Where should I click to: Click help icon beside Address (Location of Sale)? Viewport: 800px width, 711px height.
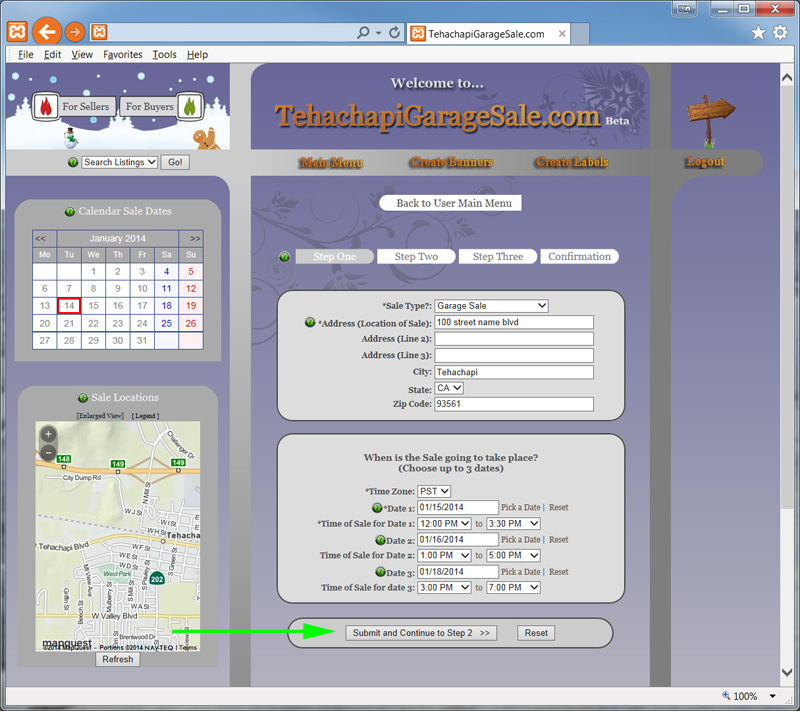point(310,322)
